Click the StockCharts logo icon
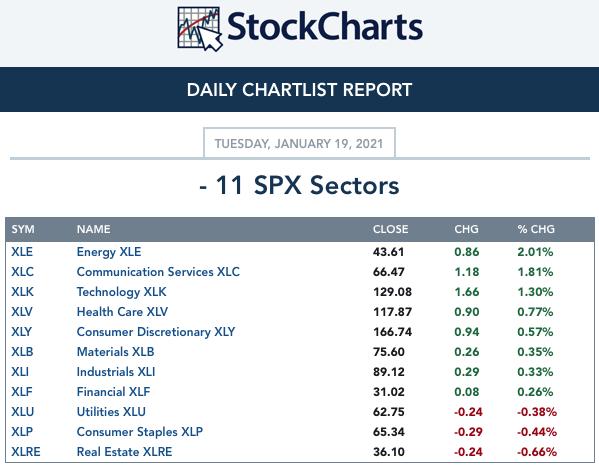Image resolution: width=599 pixels, height=466 pixels. pos(200,29)
